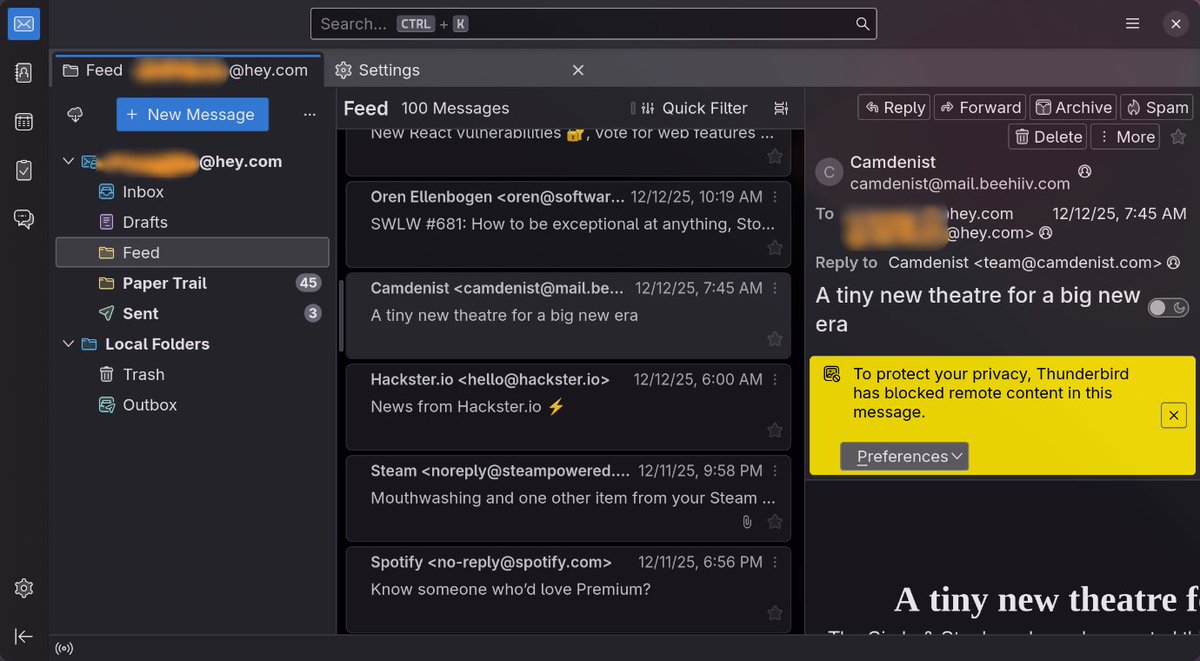This screenshot has width=1200, height=661.
Task: Switch to the Feed mail tab
Action: (187, 70)
